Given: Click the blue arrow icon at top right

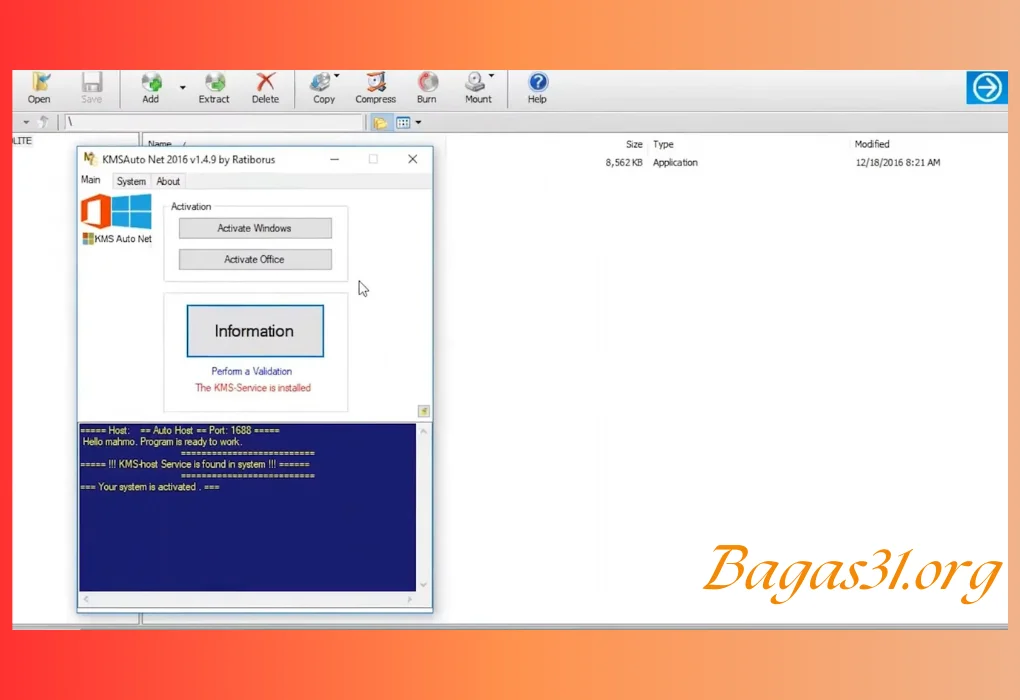Looking at the screenshot, I should point(986,87).
